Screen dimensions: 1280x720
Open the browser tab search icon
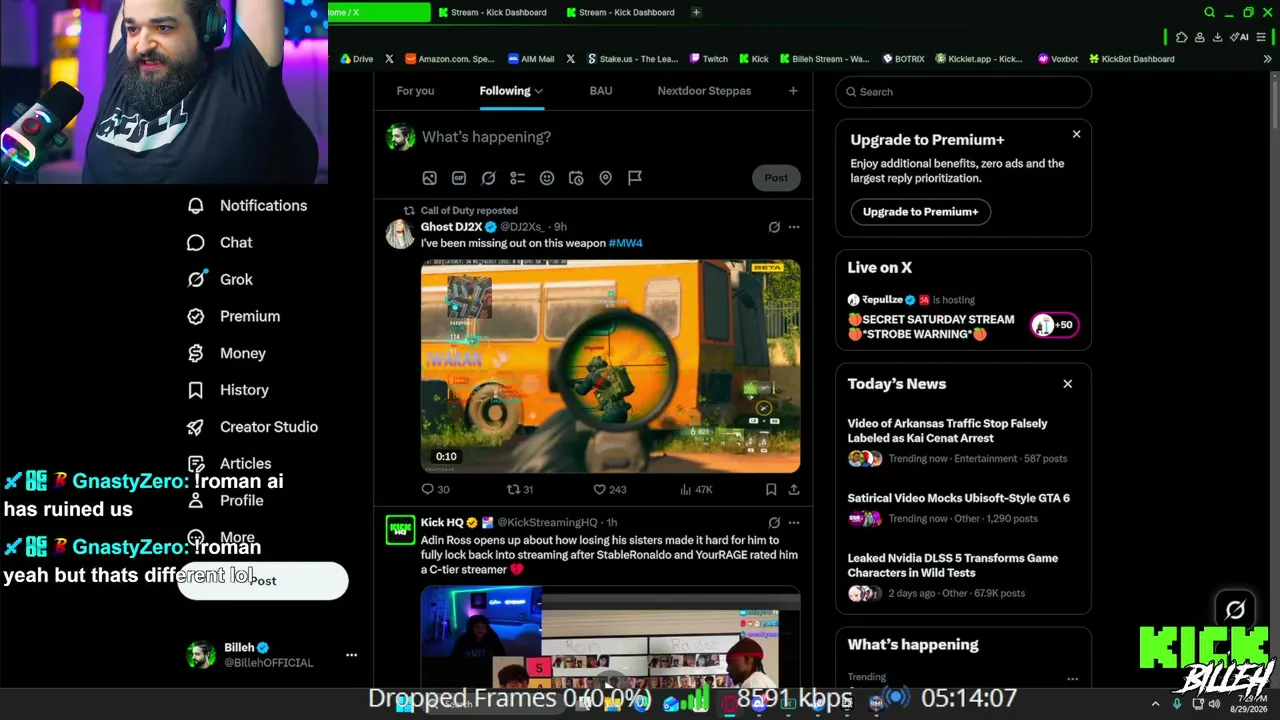[x=1209, y=12]
